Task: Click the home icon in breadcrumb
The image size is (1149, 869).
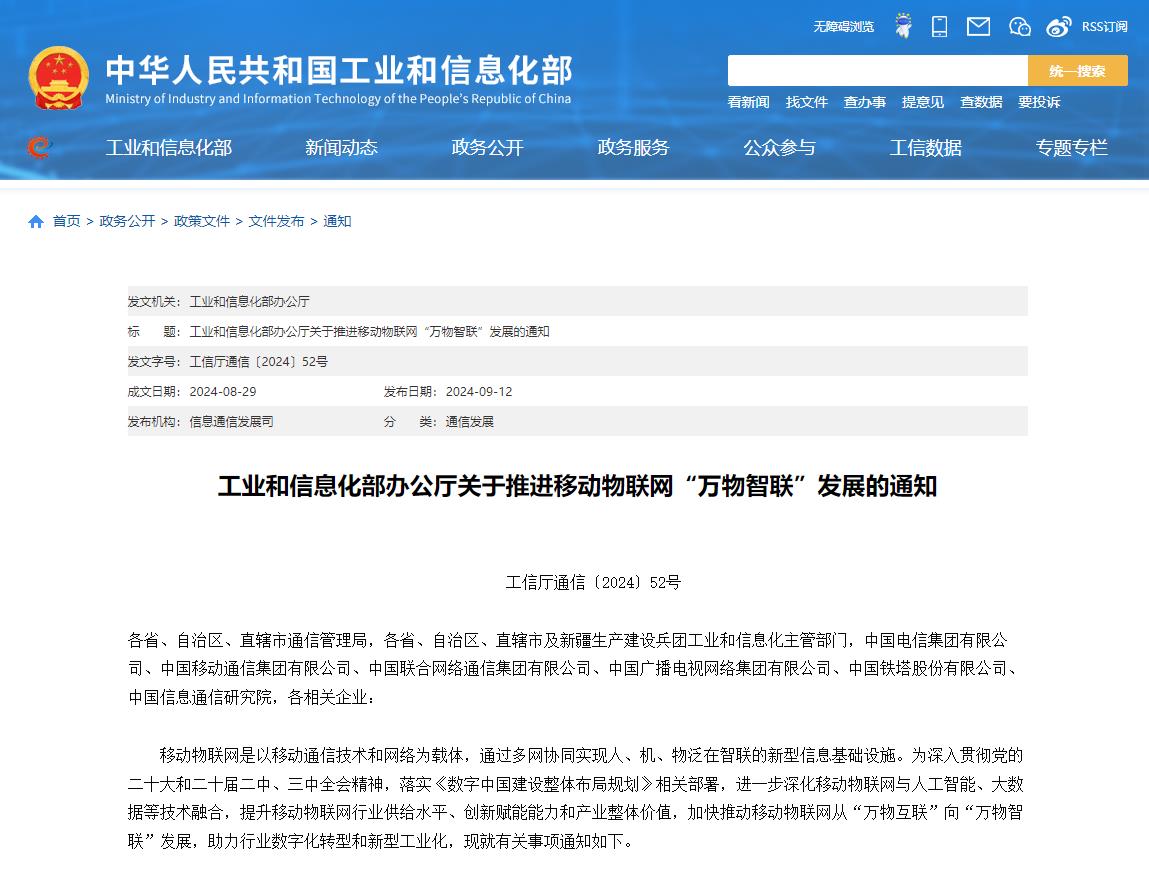Action: (36, 221)
